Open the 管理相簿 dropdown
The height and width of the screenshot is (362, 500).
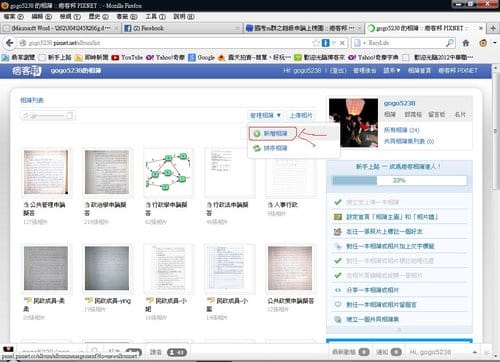coord(265,115)
